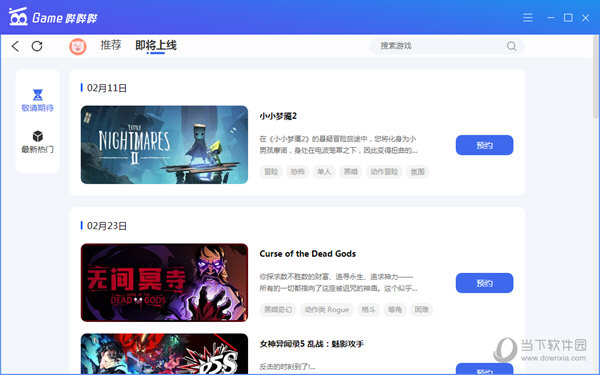This screenshot has width=600, height=375.
Task: Click the vertical scrollbar on the right
Action: pos(596,77)
